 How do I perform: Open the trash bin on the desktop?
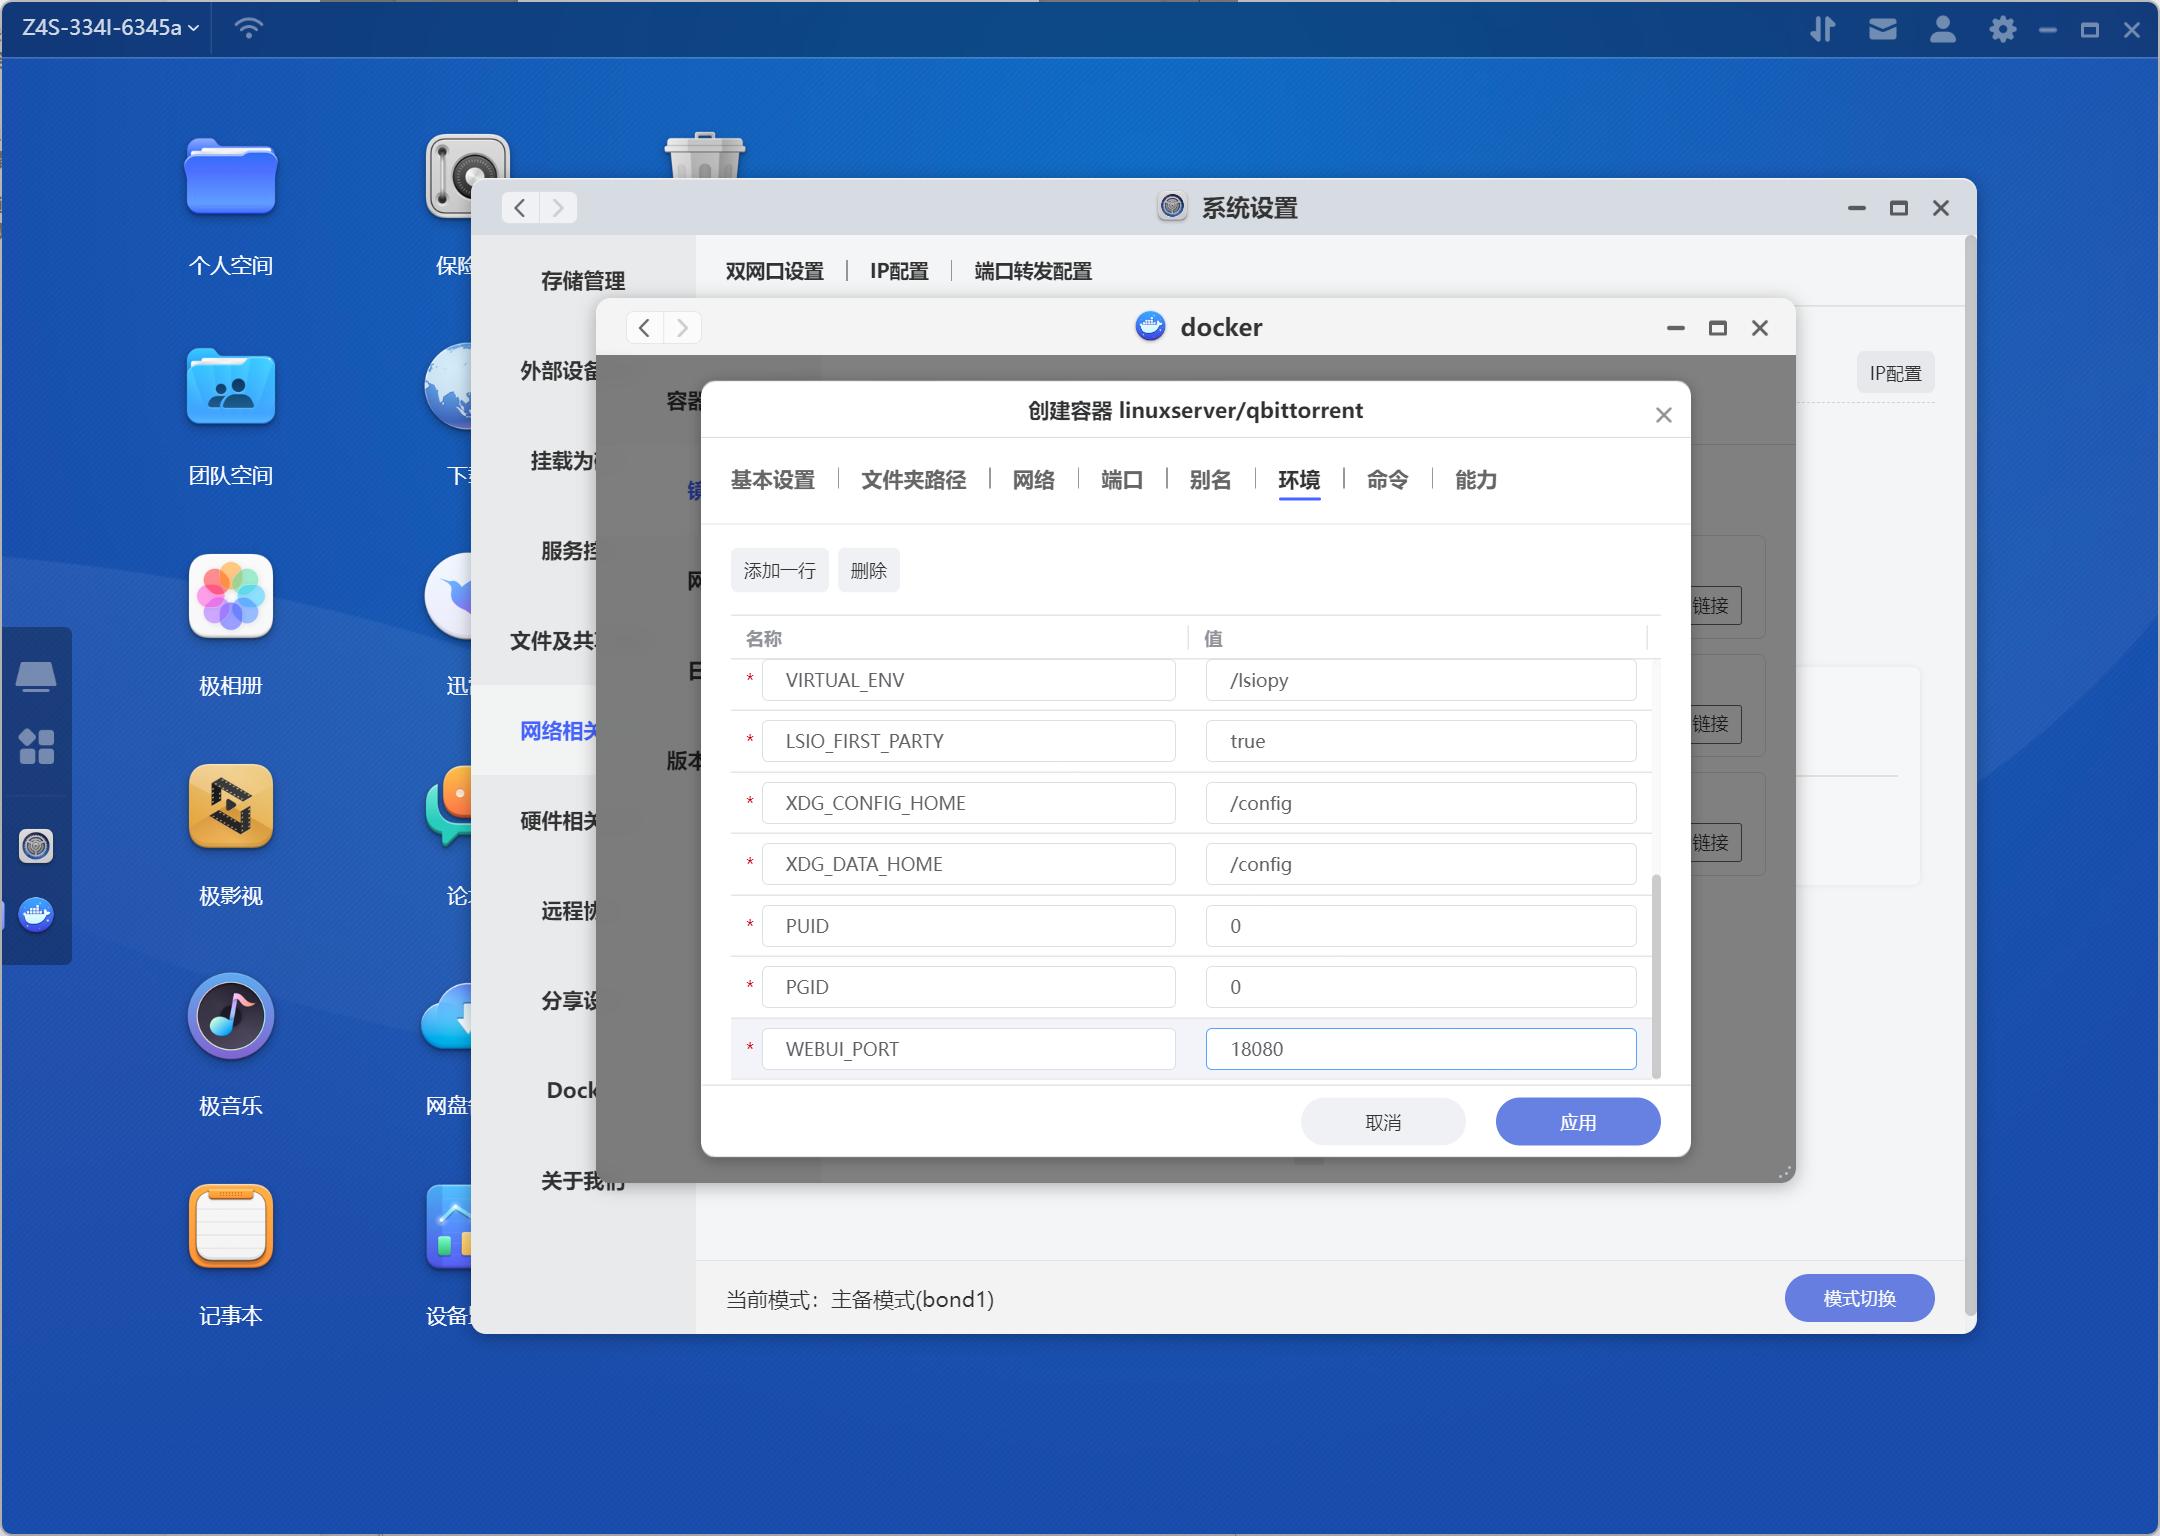(x=705, y=160)
